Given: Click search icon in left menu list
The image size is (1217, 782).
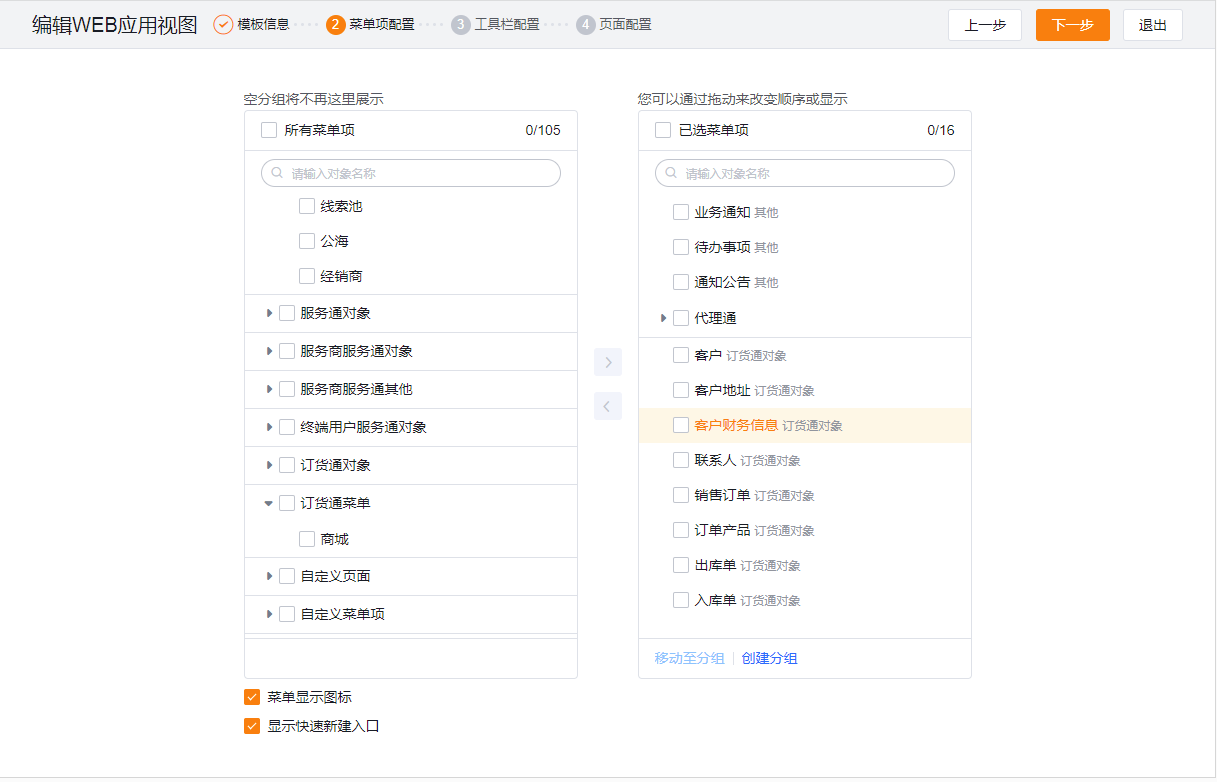Looking at the screenshot, I should (278, 173).
